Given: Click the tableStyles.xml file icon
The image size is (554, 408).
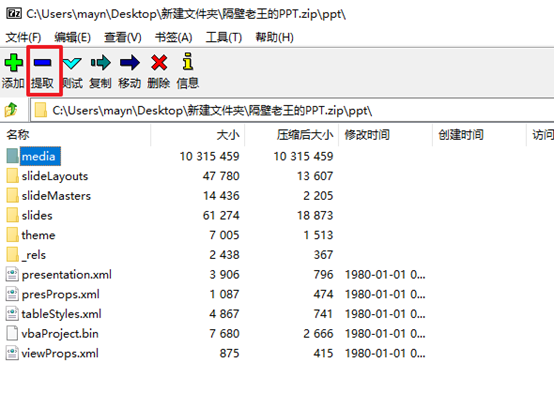Looking at the screenshot, I should (12, 314).
